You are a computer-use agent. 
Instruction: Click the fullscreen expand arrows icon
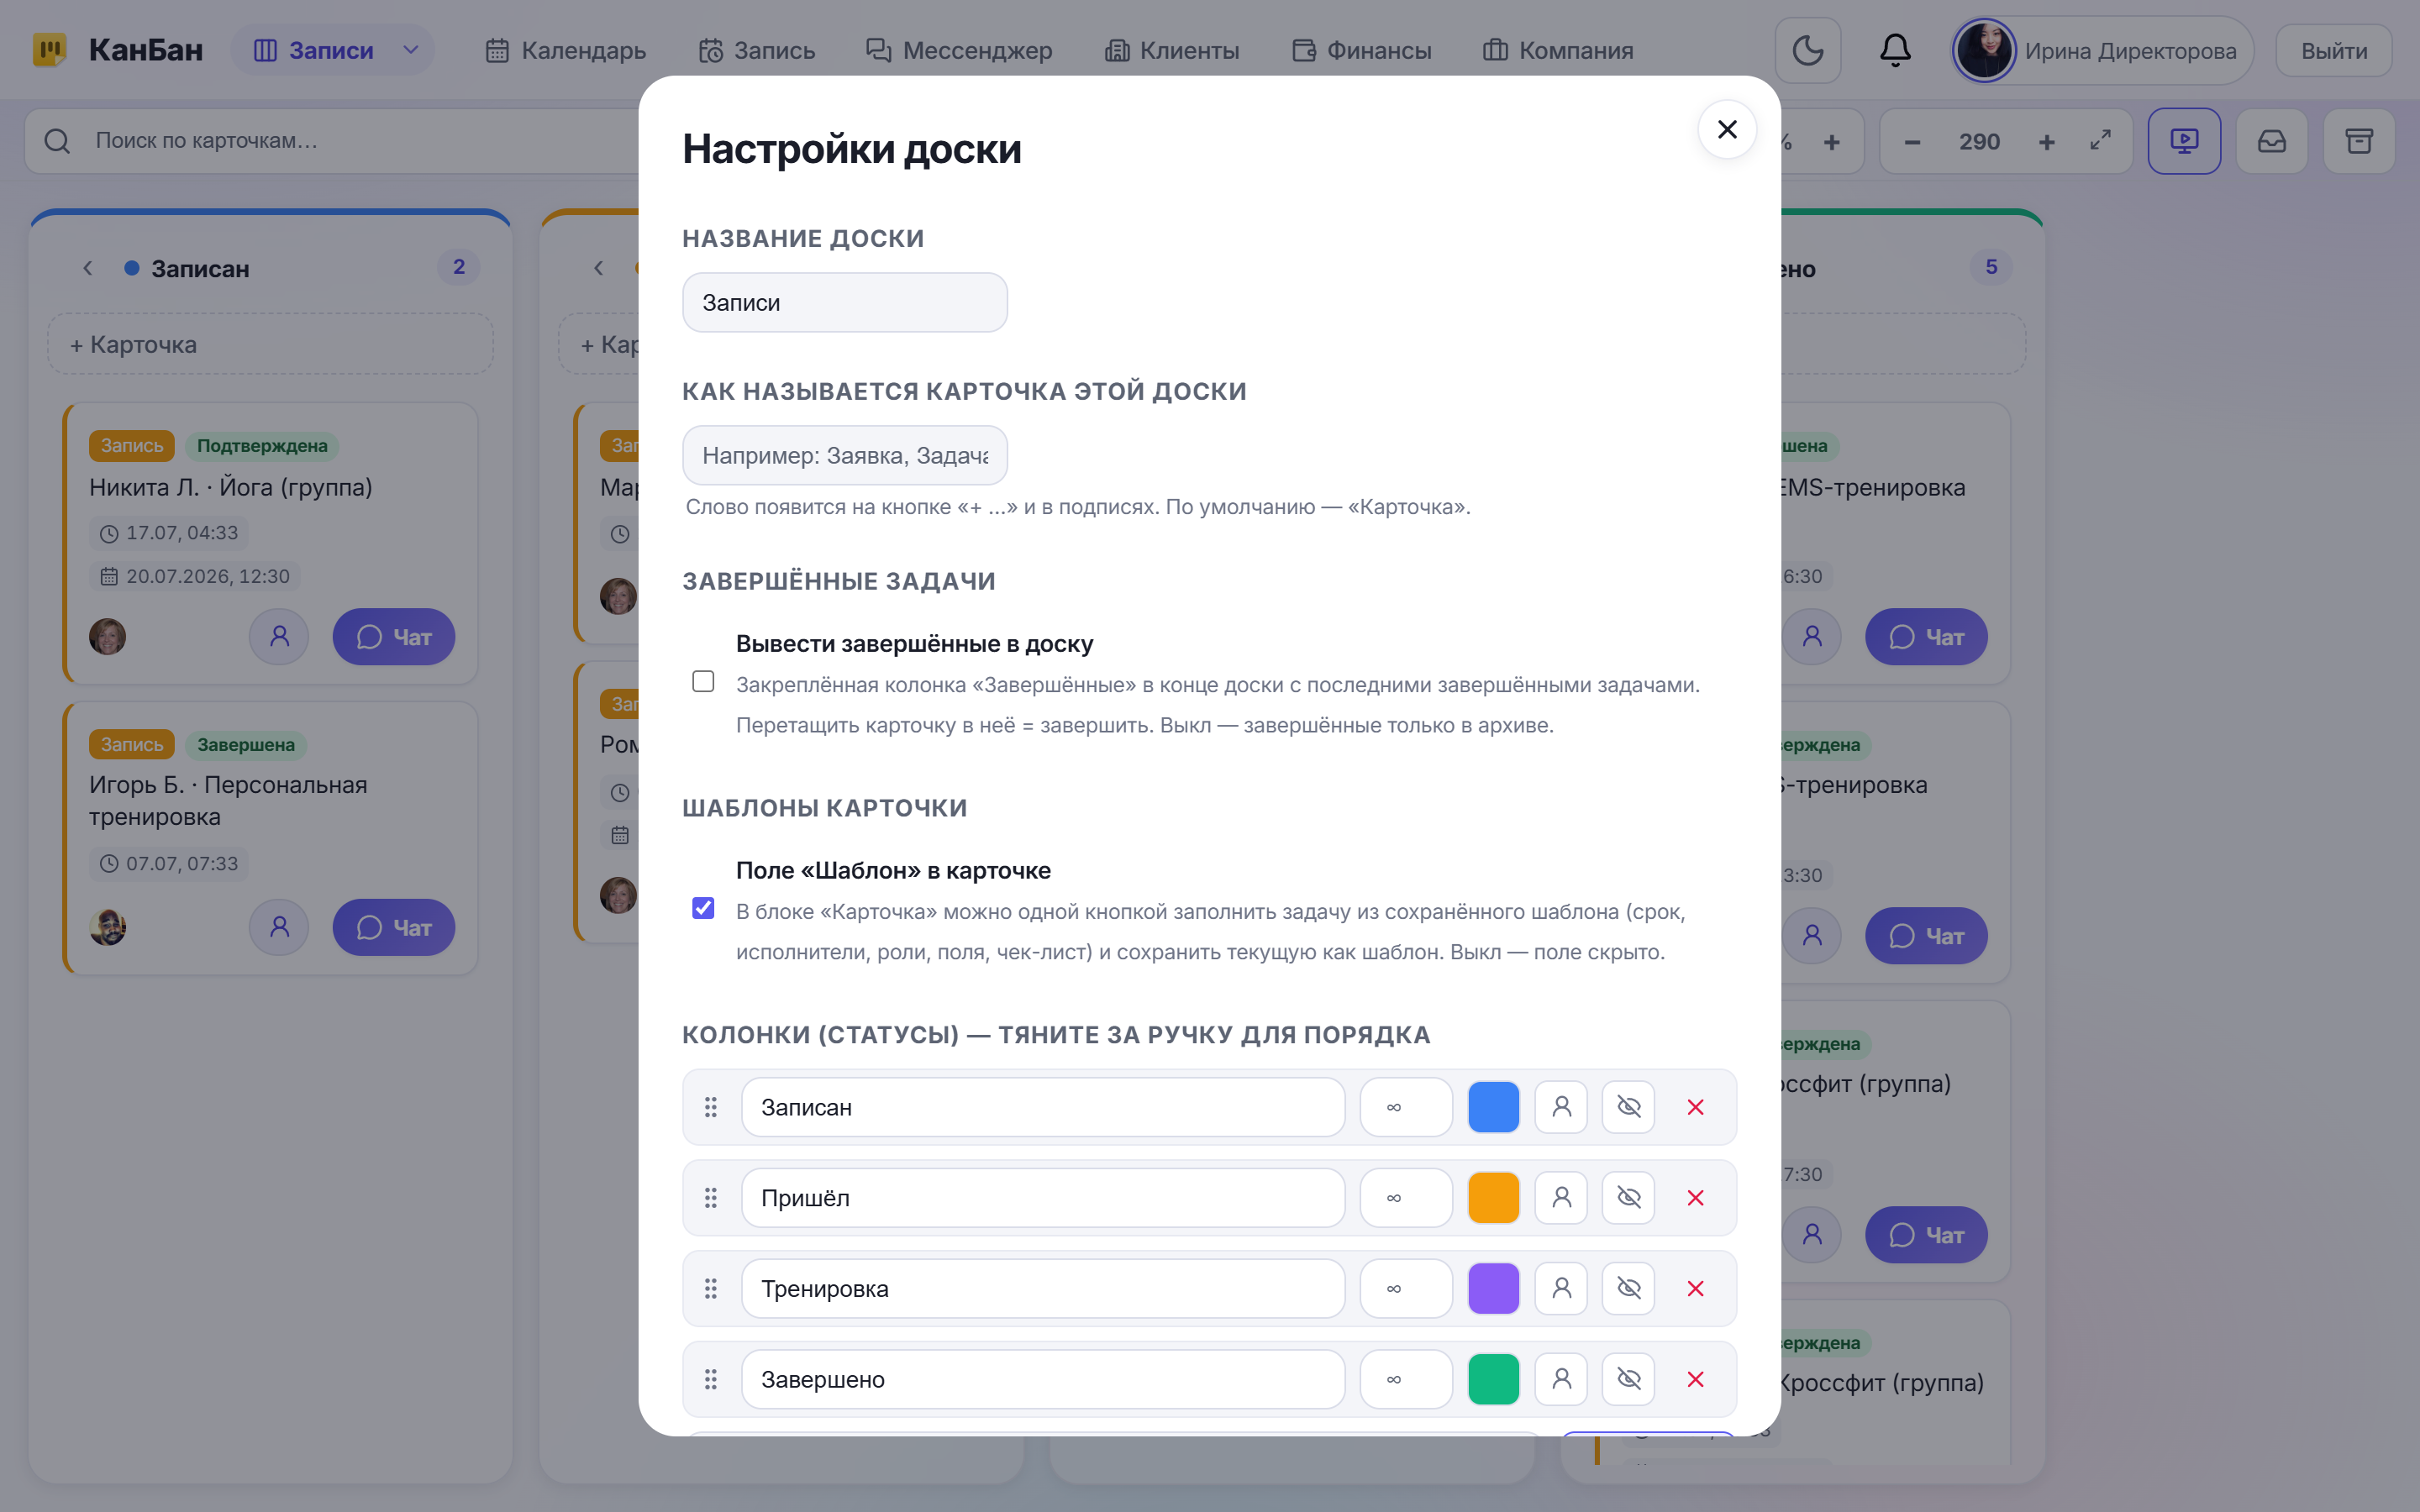(x=2100, y=141)
